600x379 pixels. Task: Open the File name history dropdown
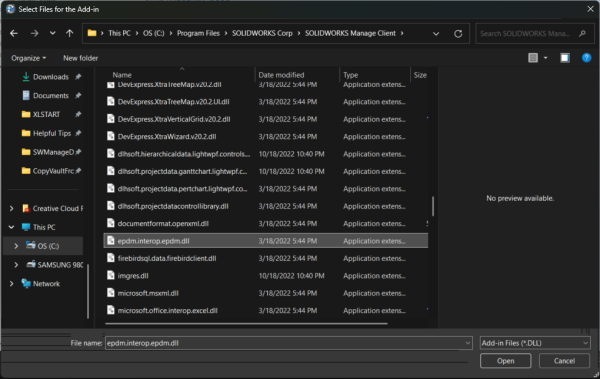pyautogui.click(x=468, y=343)
